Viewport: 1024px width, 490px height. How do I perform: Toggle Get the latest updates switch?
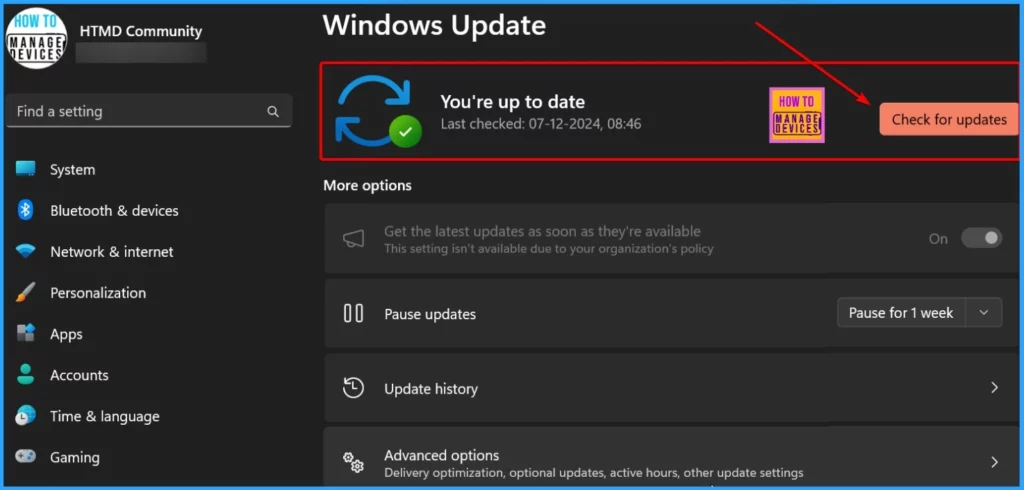(981, 238)
